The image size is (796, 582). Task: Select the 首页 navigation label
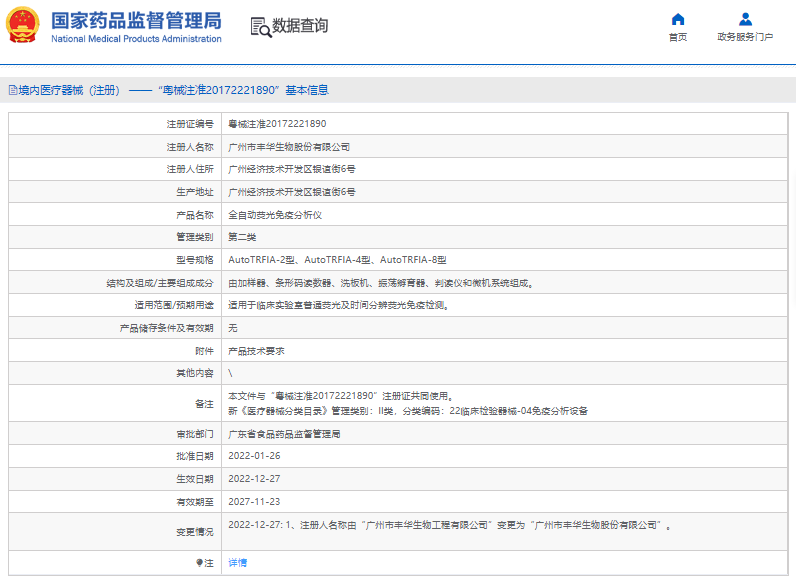(678, 38)
